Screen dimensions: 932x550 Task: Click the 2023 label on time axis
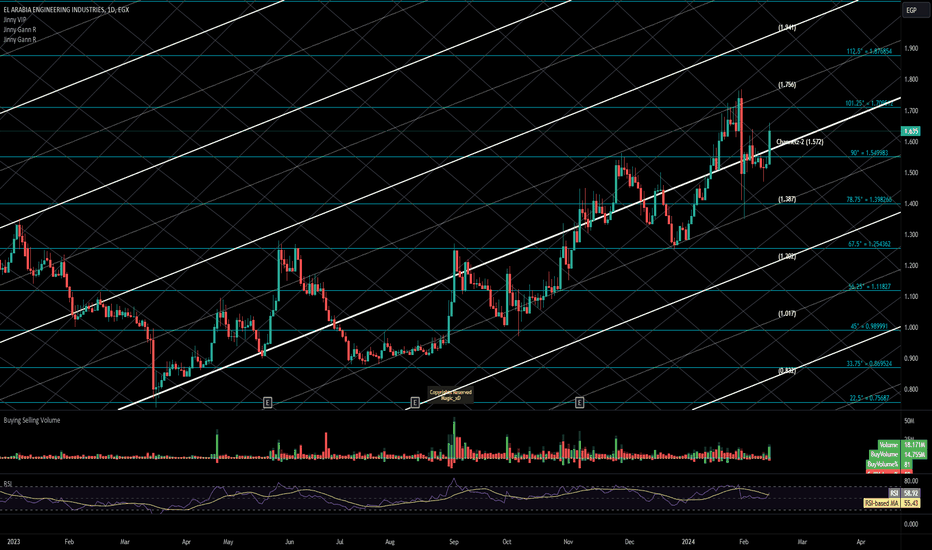[13, 542]
